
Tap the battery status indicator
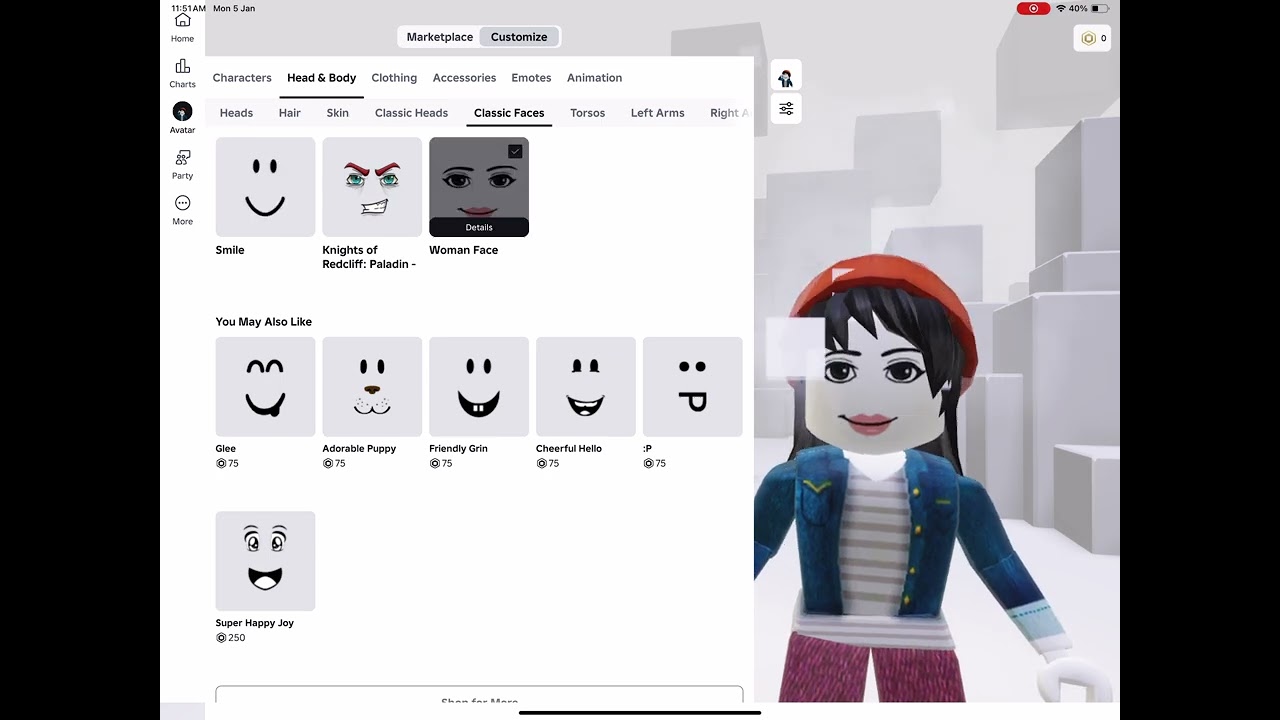(1099, 8)
